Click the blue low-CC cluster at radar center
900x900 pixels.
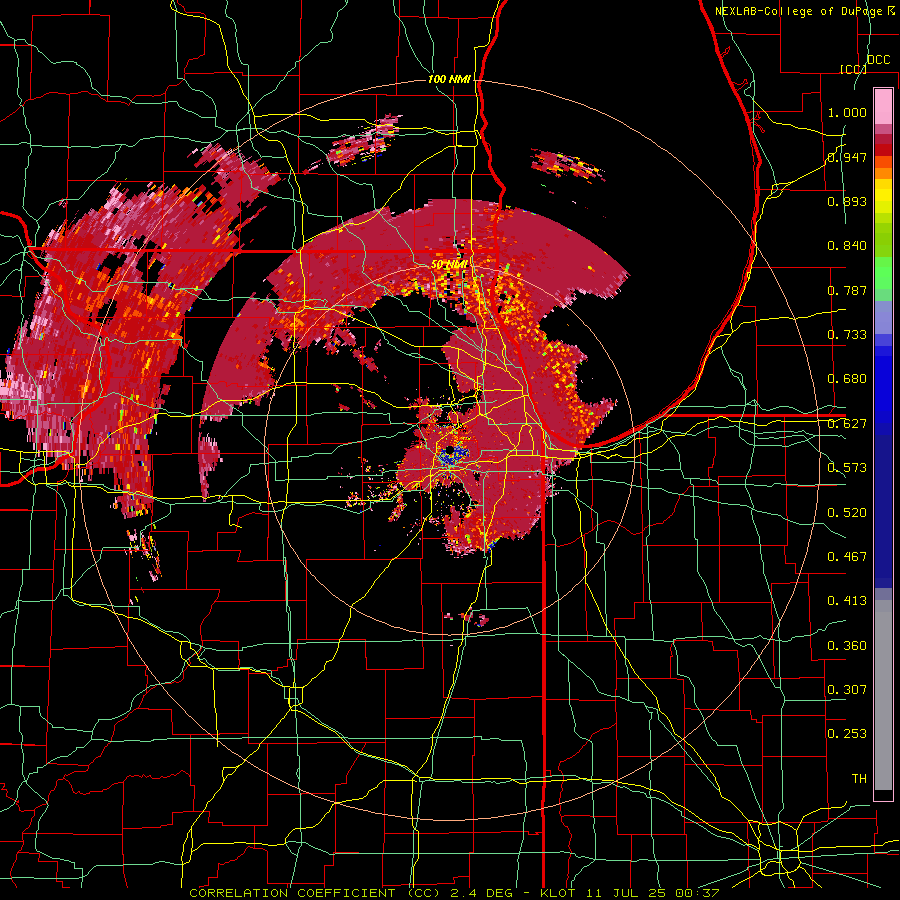point(453,456)
